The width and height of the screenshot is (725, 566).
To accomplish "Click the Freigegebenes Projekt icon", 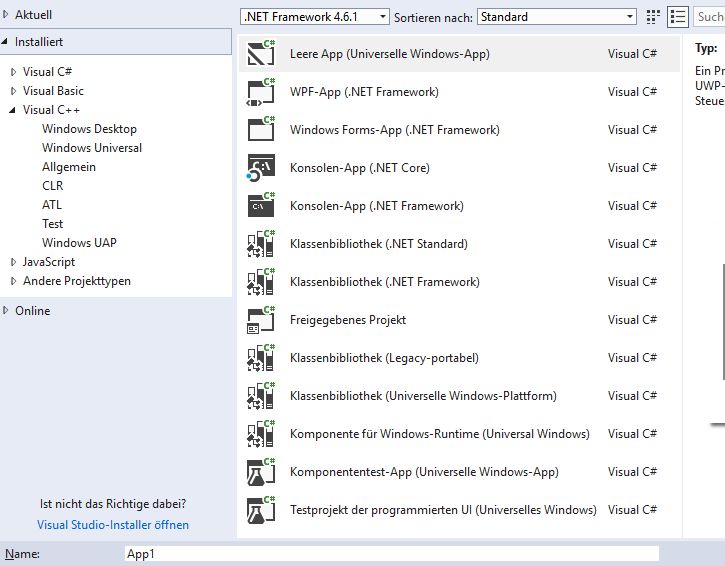I will 261,320.
